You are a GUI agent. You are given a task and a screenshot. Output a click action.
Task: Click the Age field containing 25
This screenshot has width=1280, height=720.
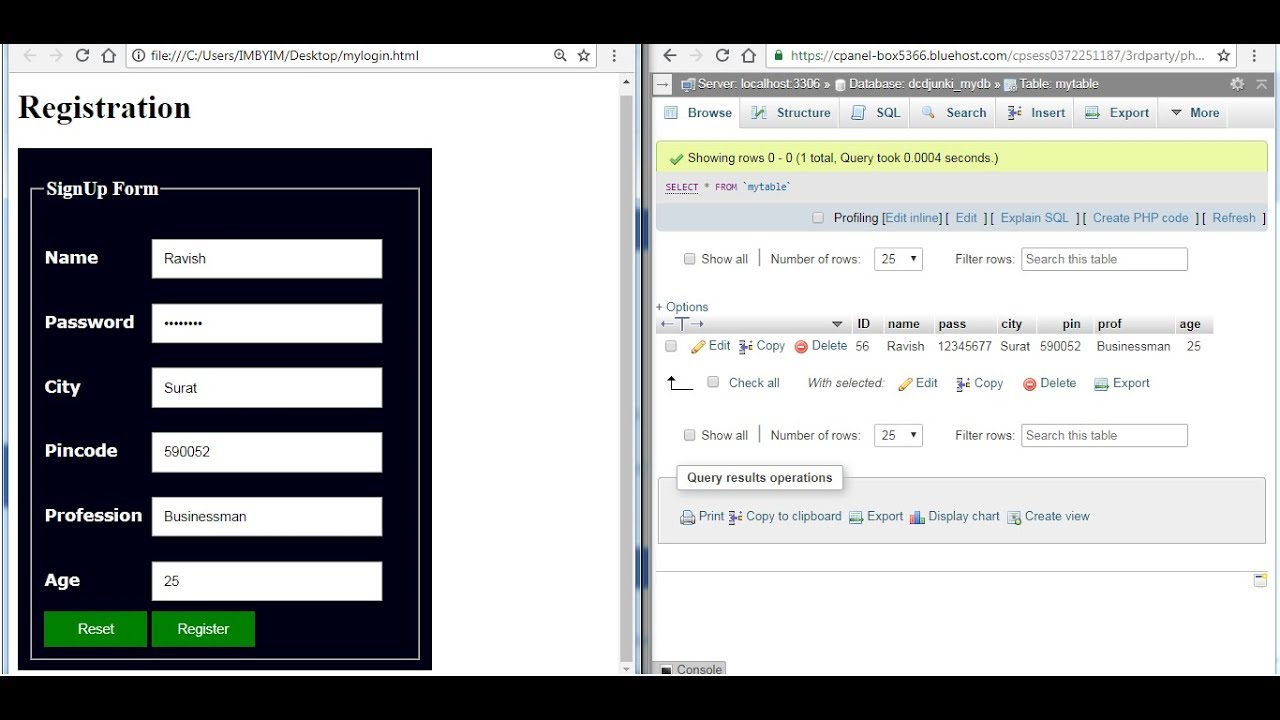click(x=267, y=581)
